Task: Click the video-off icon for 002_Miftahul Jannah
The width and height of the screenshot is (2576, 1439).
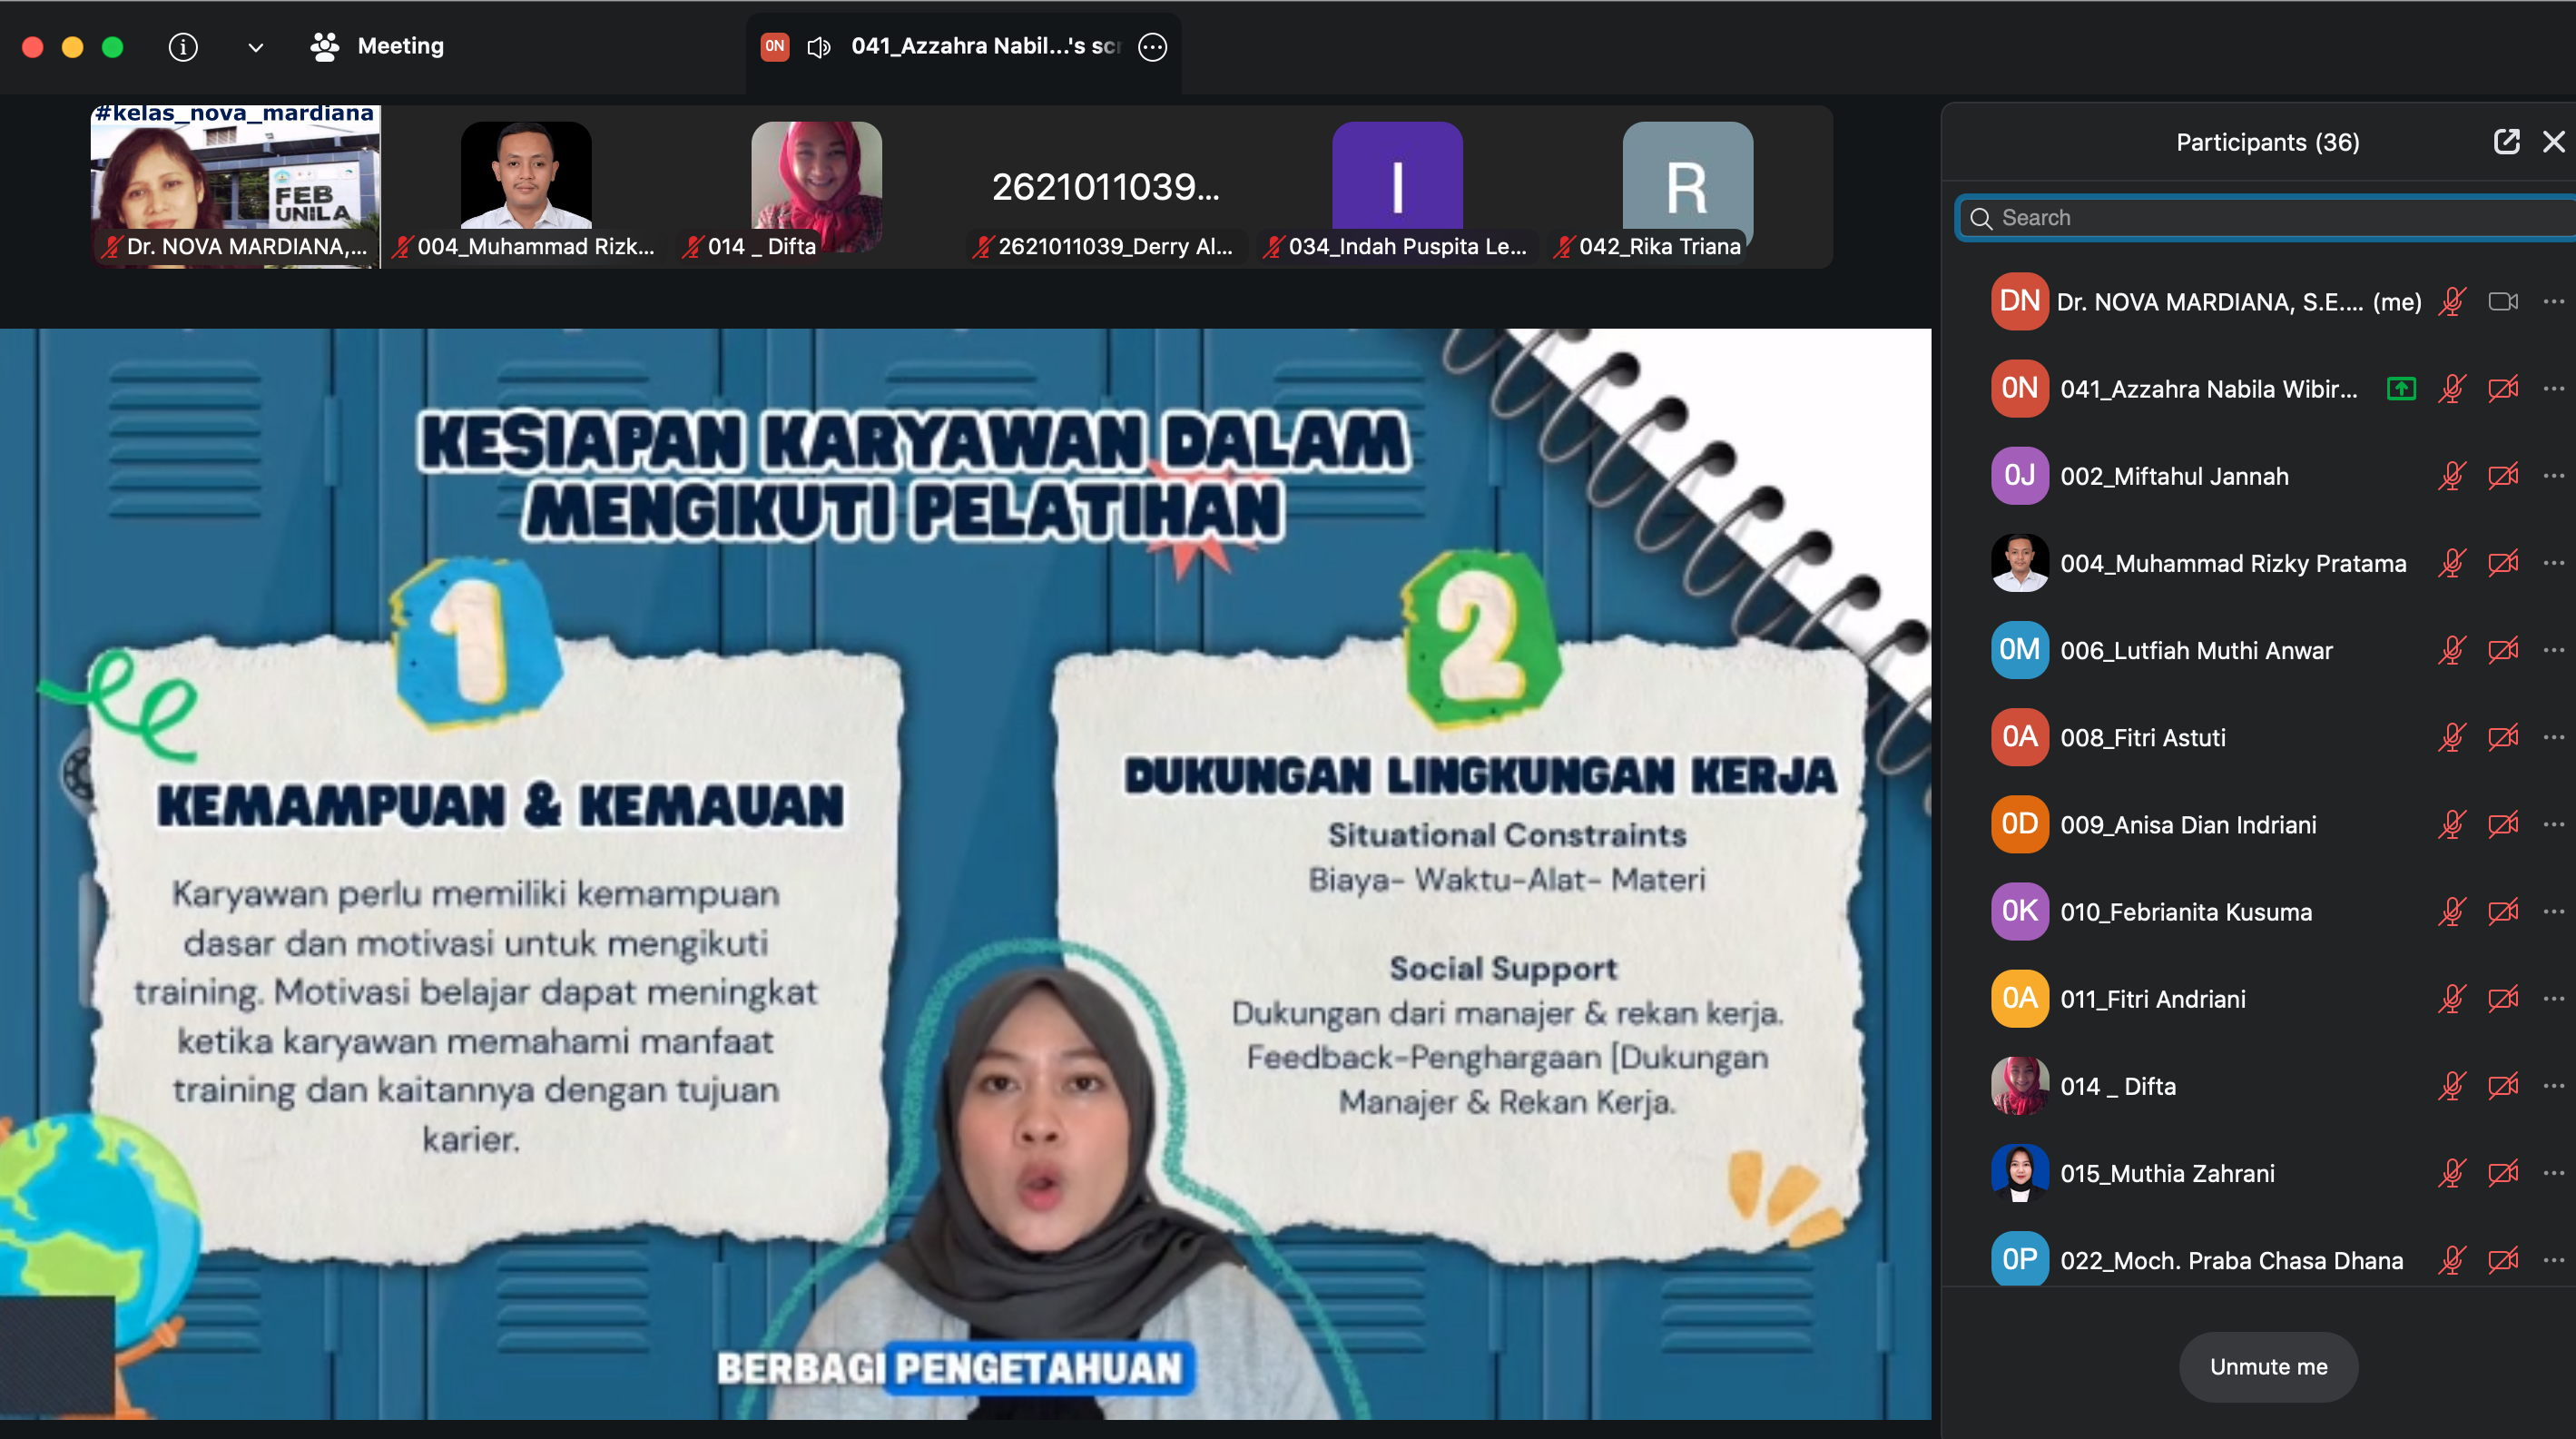Action: [2503, 475]
